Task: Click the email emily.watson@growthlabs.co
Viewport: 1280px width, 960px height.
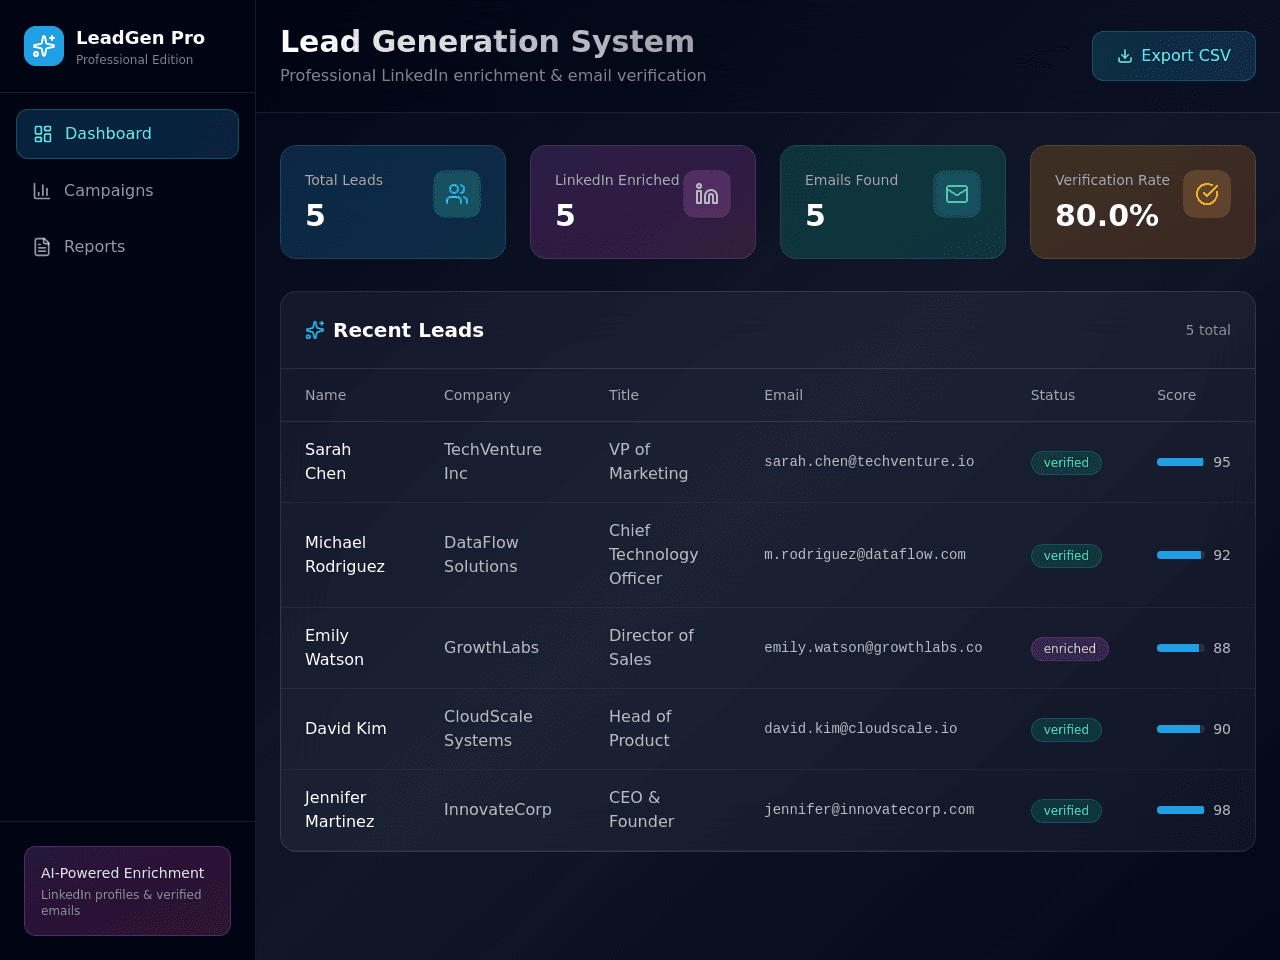Action: click(873, 648)
